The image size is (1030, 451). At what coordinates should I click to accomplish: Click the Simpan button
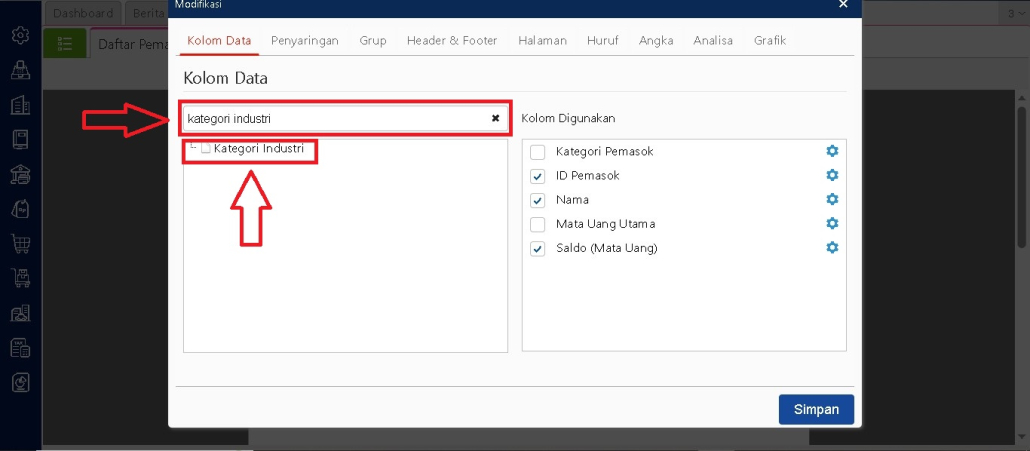click(x=816, y=409)
